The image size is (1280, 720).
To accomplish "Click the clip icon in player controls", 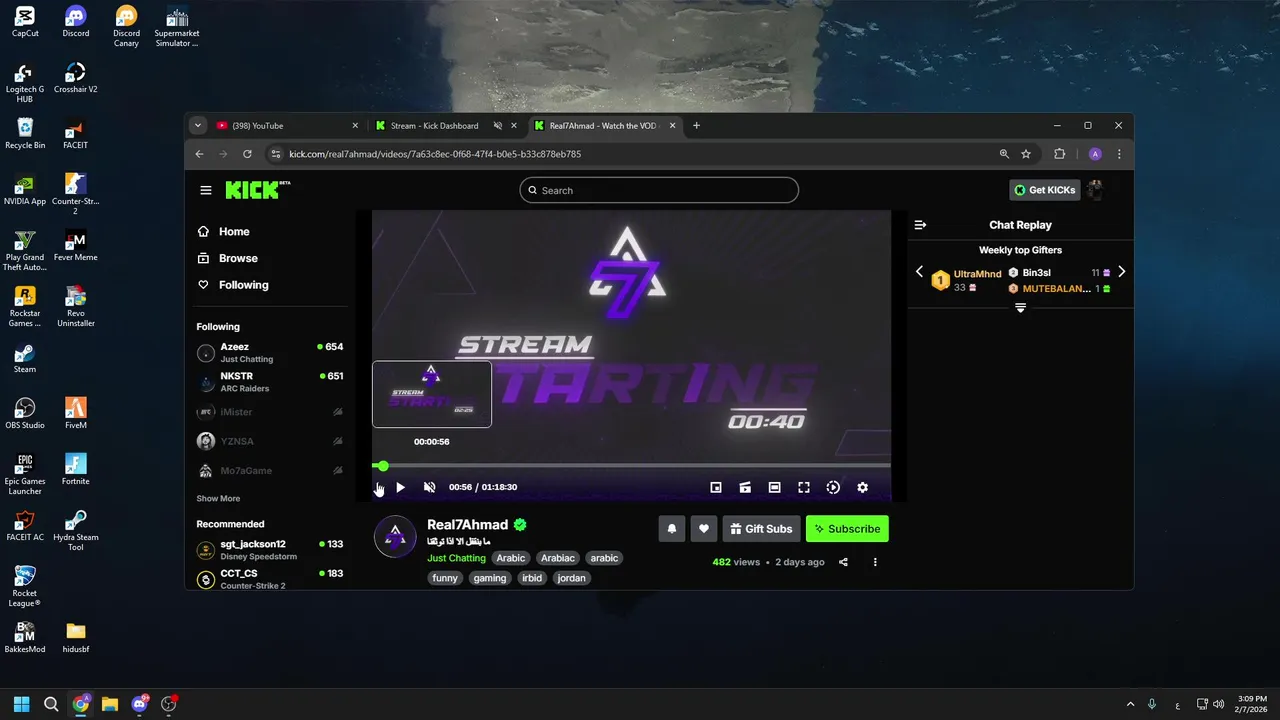I will coord(745,488).
